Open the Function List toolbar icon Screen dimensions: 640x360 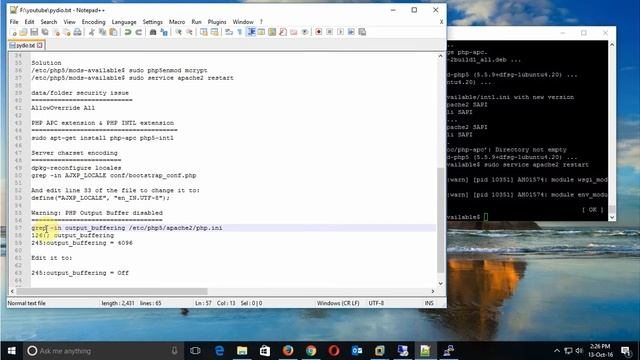tap(283, 32)
